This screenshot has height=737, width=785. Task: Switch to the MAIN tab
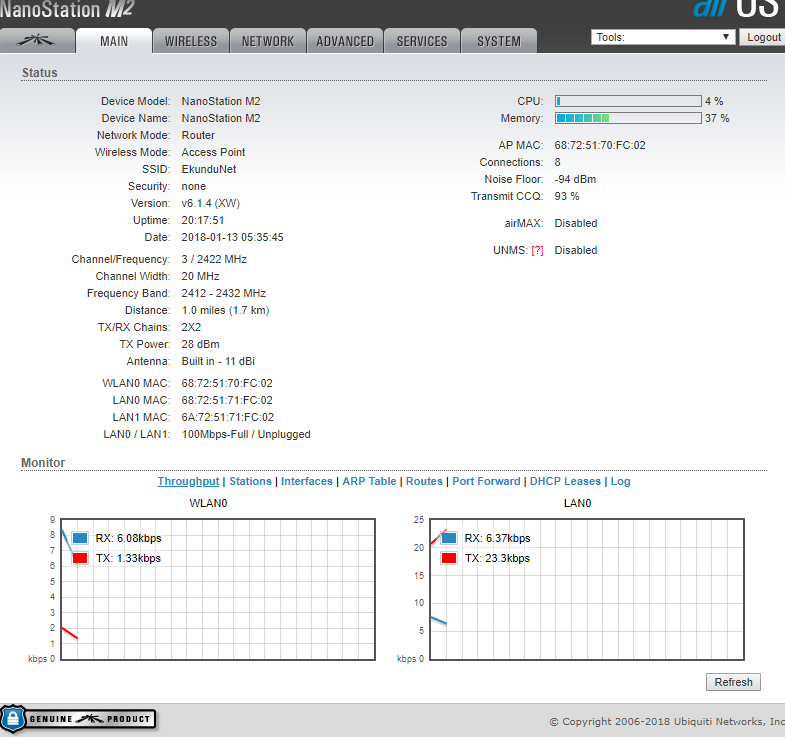click(x=114, y=41)
